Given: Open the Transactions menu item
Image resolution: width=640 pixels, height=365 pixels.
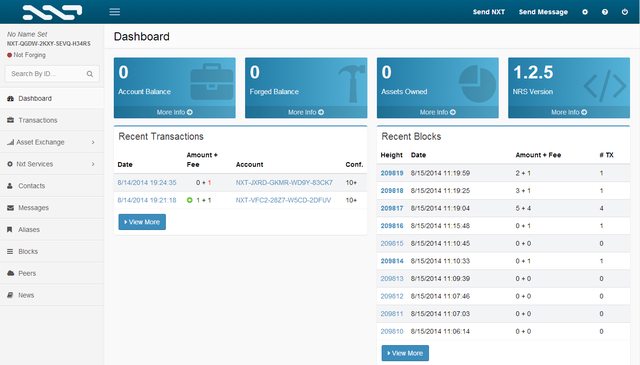Looking at the screenshot, I should (x=52, y=120).
